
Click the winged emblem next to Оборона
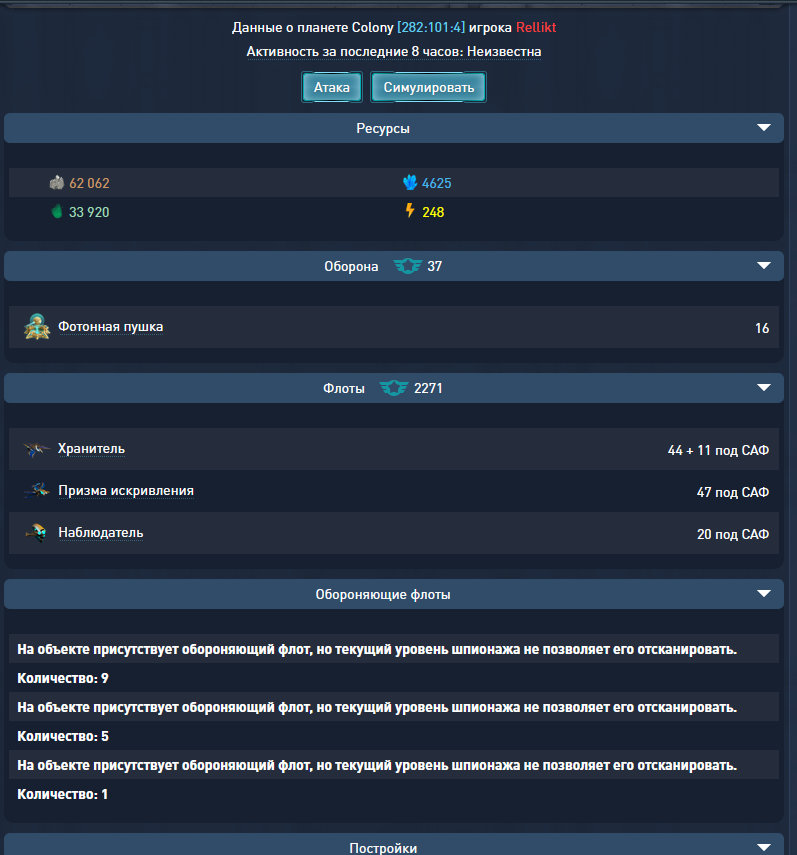pyautogui.click(x=407, y=266)
